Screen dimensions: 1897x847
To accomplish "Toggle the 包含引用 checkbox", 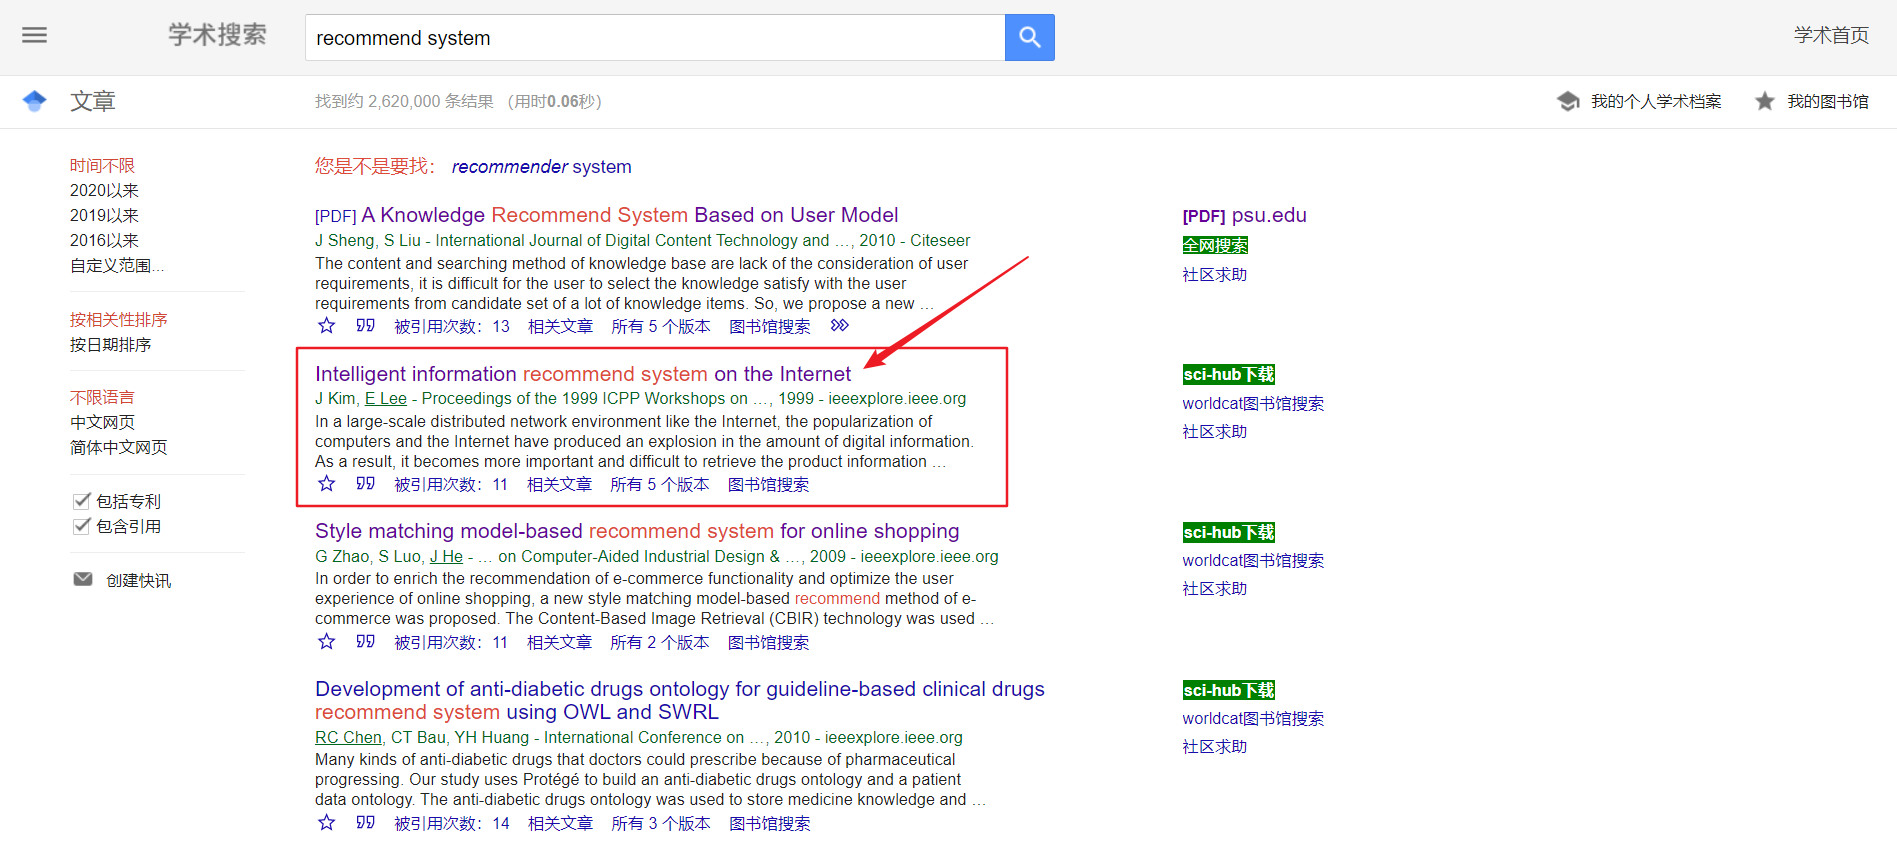I will [82, 526].
